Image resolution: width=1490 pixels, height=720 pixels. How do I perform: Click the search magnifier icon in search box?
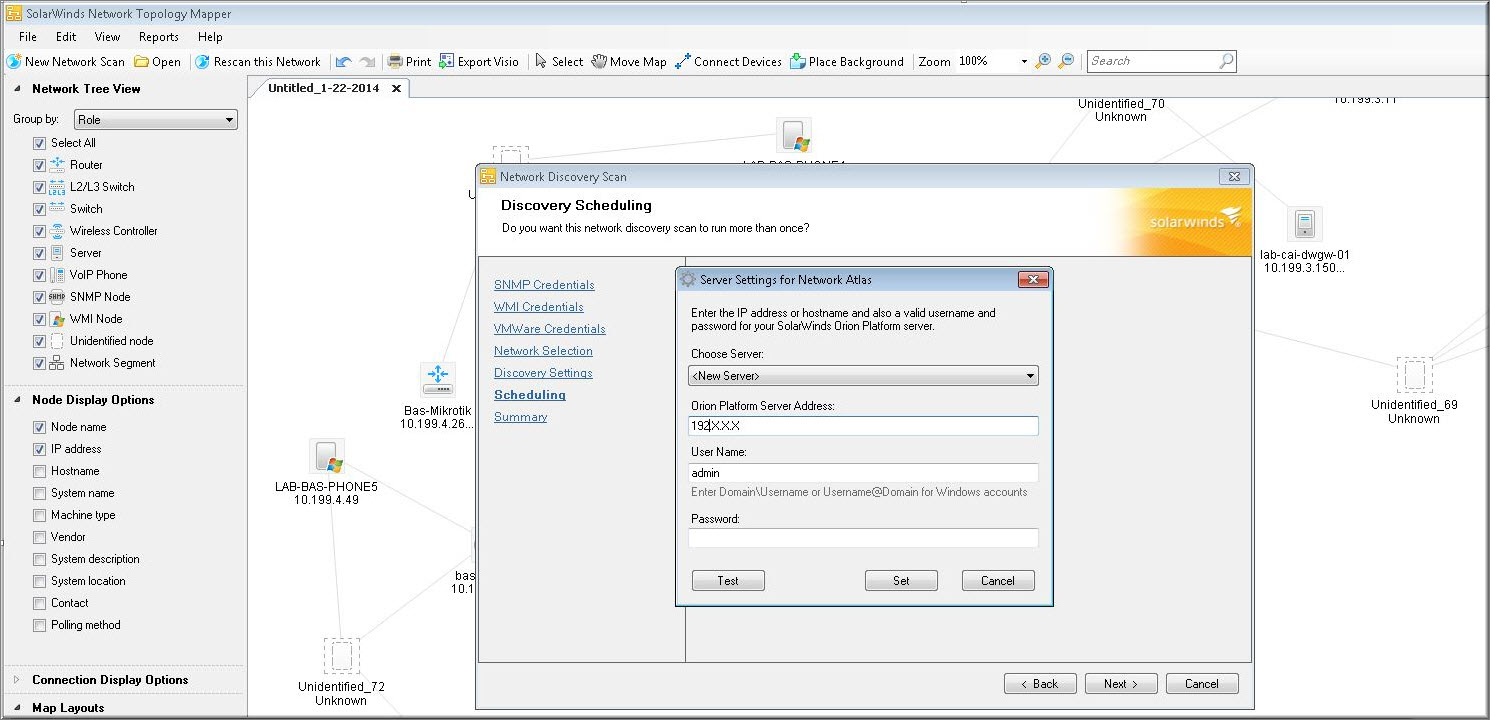[x=1226, y=61]
